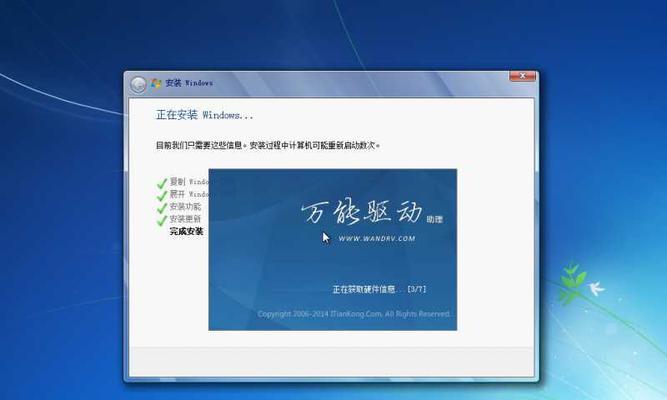Click the 助理 label beside the logo
The width and height of the screenshot is (667, 400).
tap(435, 220)
